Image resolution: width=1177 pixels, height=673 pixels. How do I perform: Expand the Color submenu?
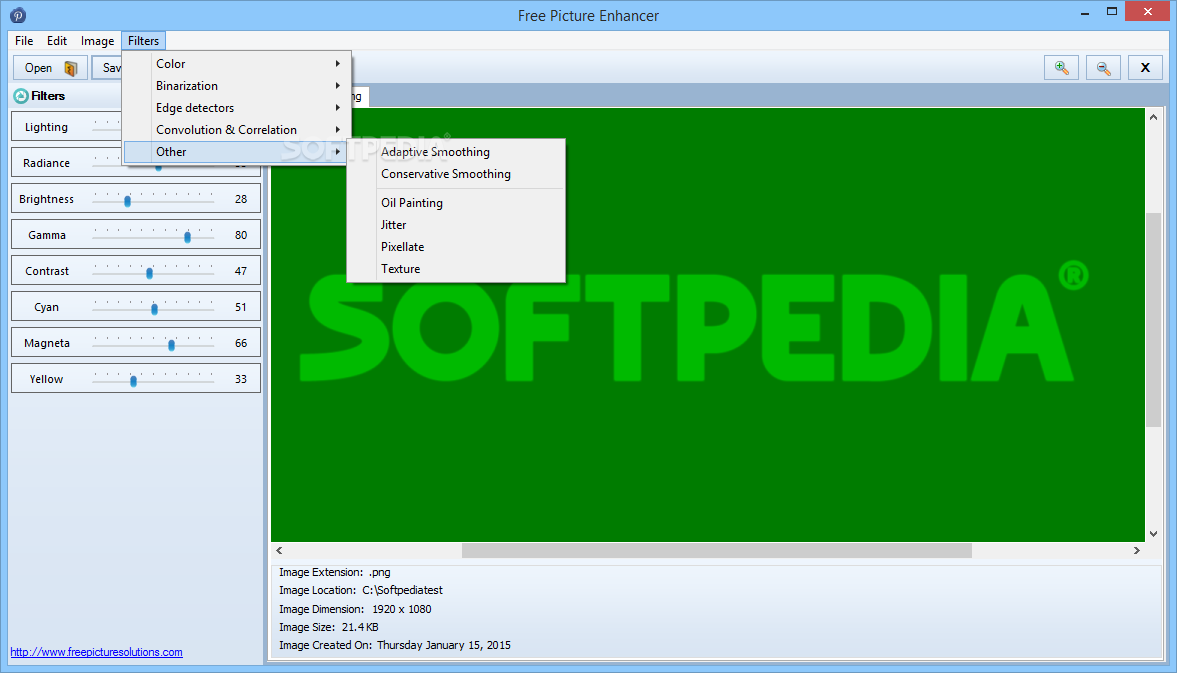(x=236, y=64)
